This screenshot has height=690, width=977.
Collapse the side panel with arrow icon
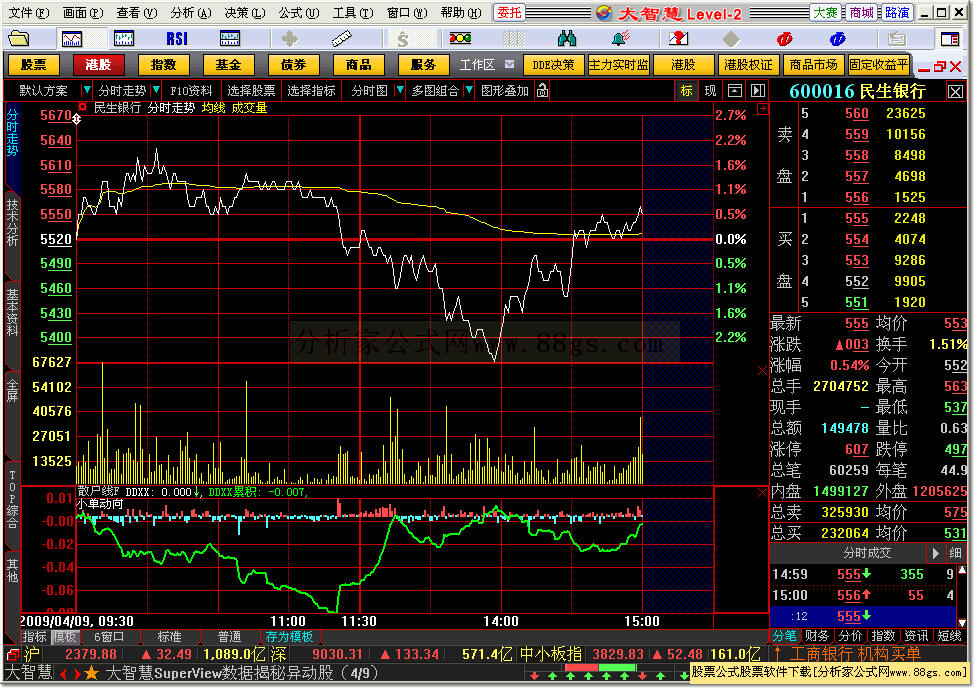[758, 91]
